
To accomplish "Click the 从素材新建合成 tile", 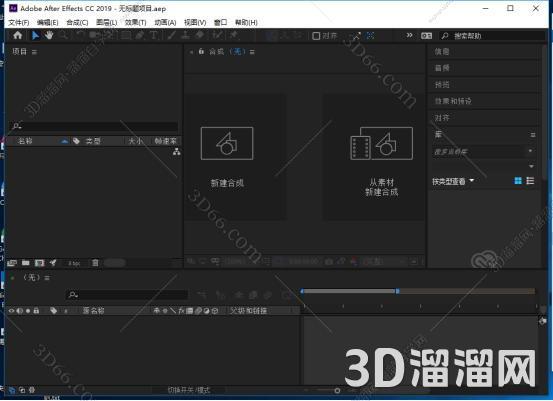I will point(374,157).
